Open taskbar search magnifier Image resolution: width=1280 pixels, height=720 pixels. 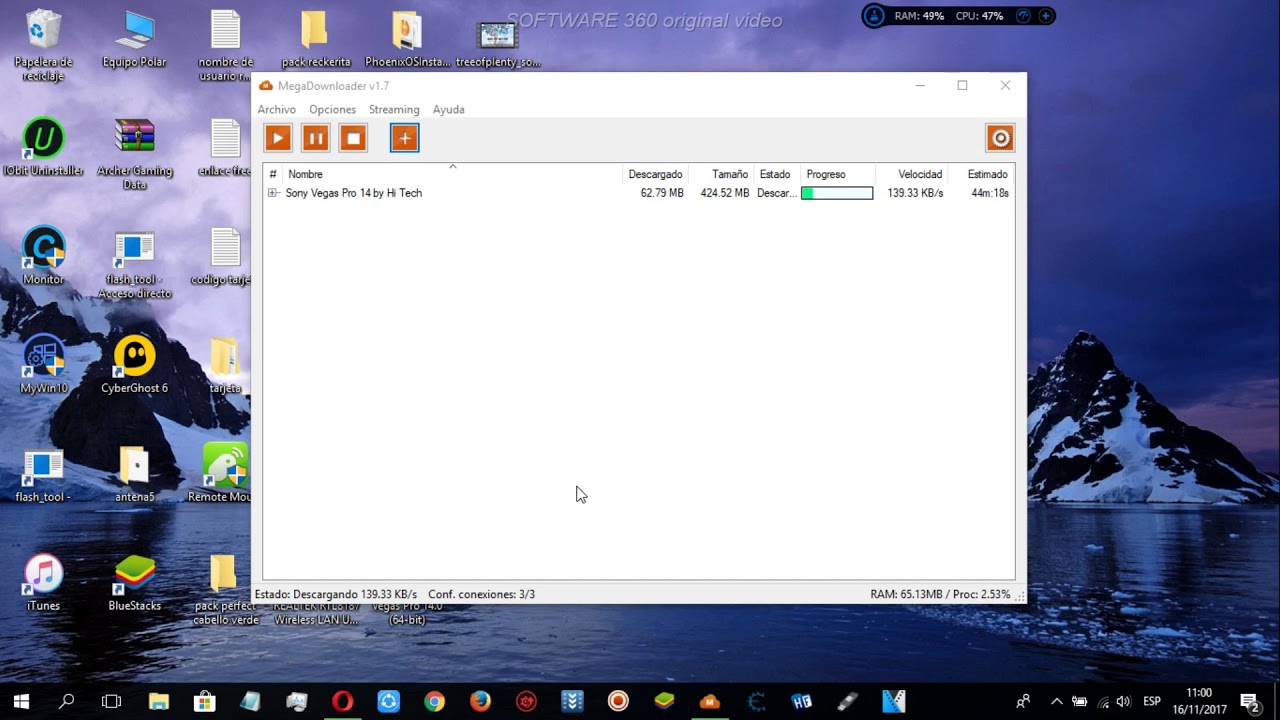click(67, 701)
